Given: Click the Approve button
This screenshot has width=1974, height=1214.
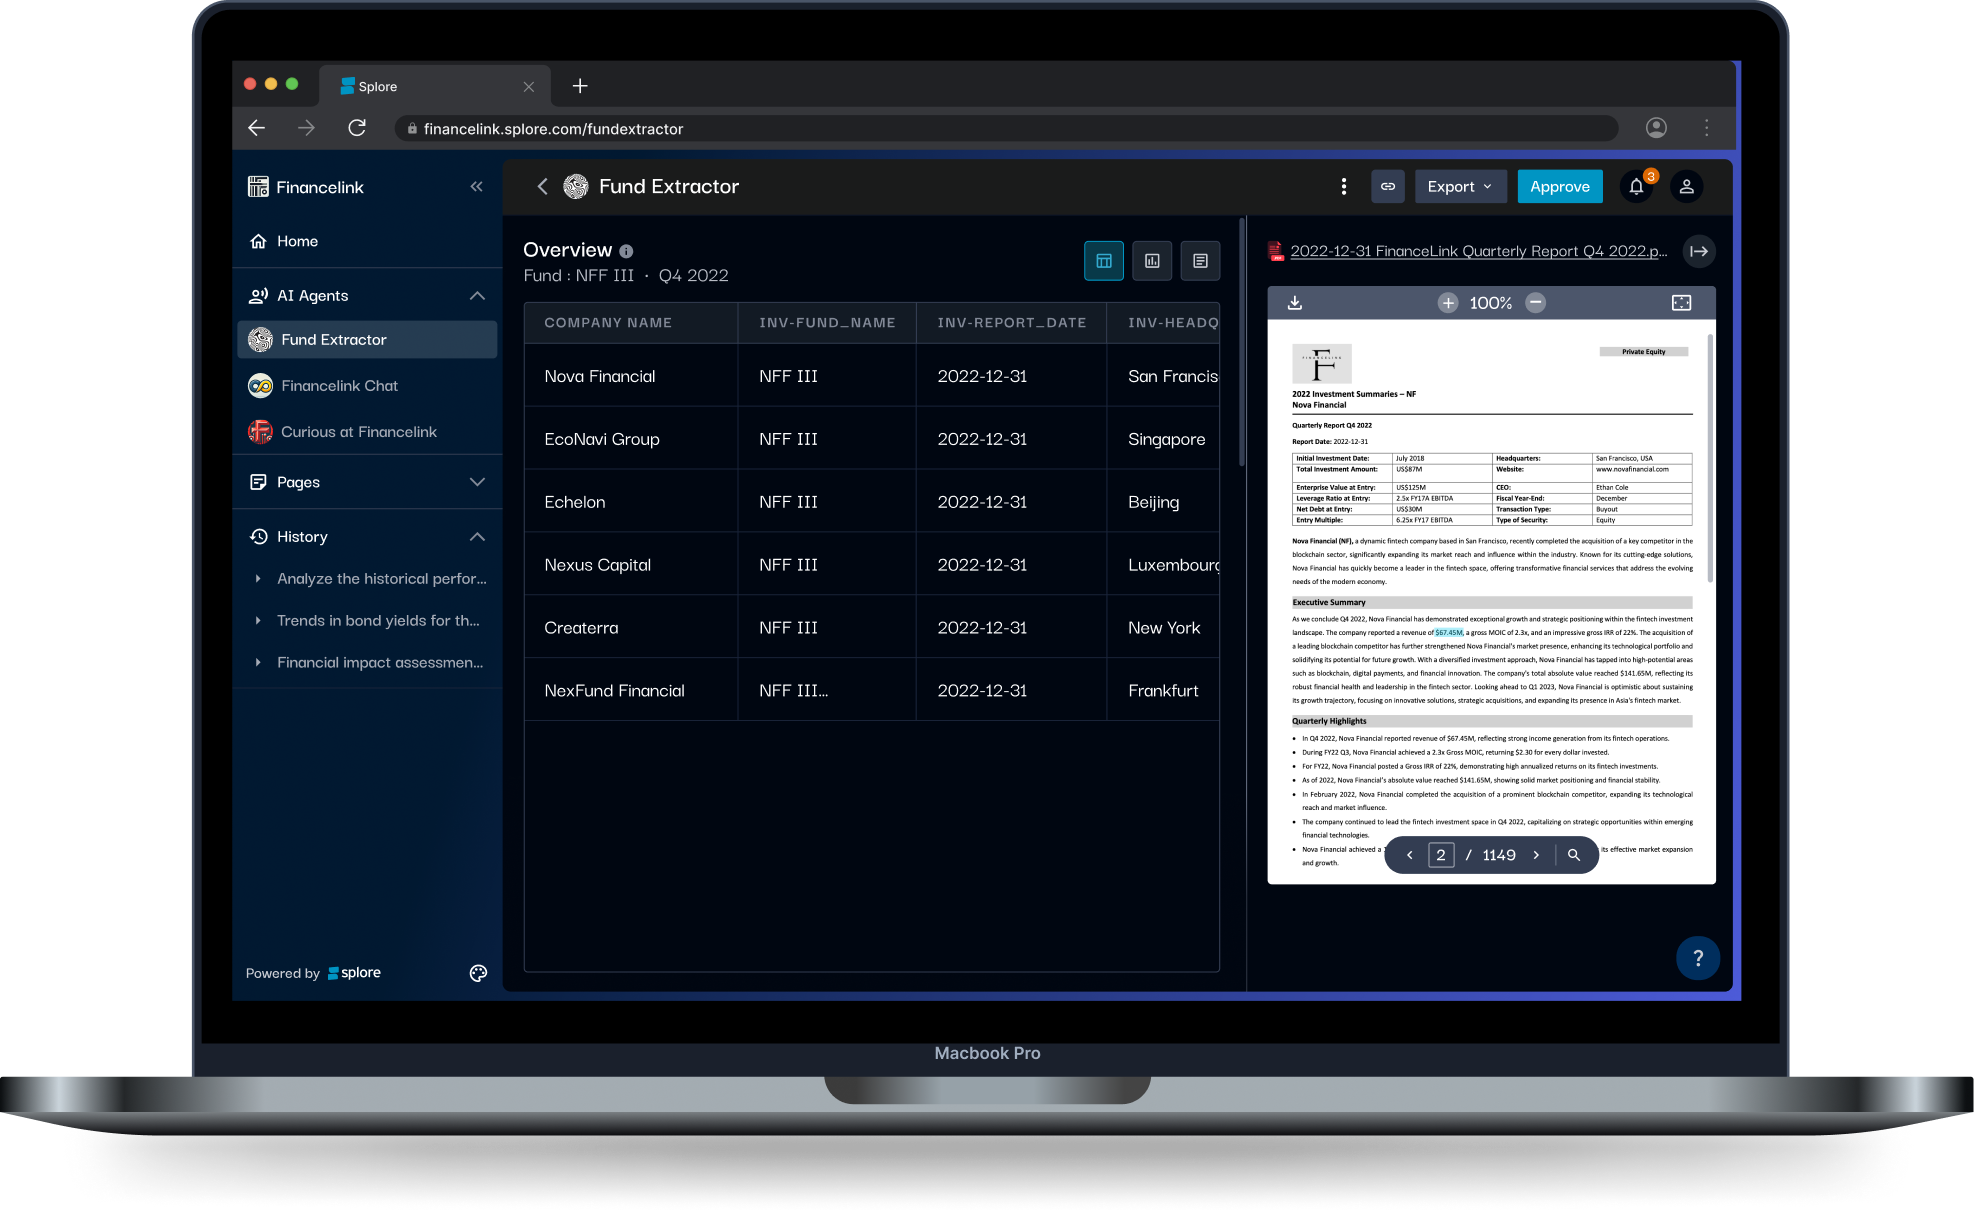Looking at the screenshot, I should coord(1559,187).
